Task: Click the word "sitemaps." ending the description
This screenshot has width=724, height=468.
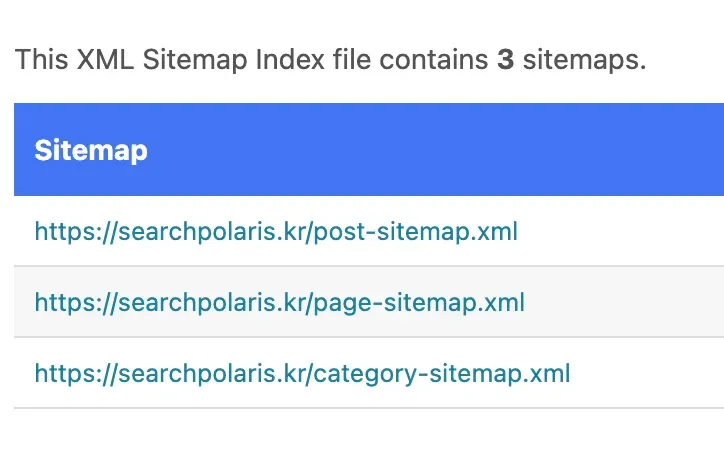Action: 586,60
